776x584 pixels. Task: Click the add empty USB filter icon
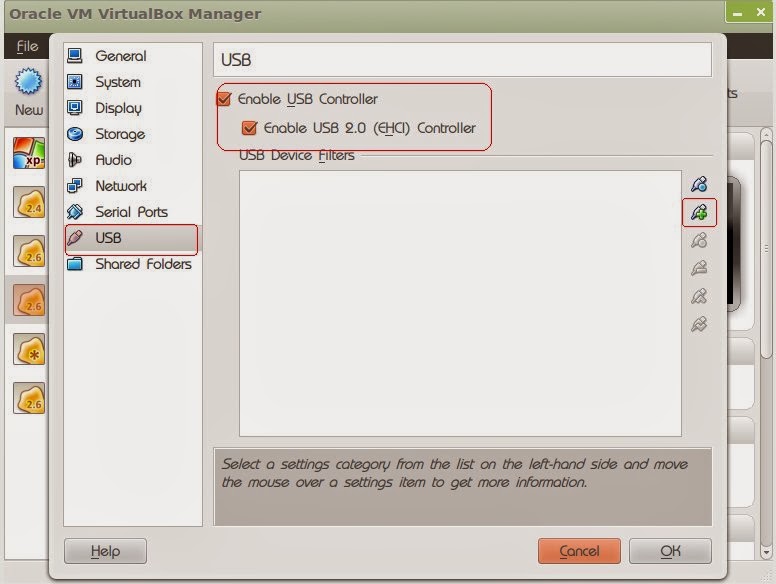click(x=699, y=184)
